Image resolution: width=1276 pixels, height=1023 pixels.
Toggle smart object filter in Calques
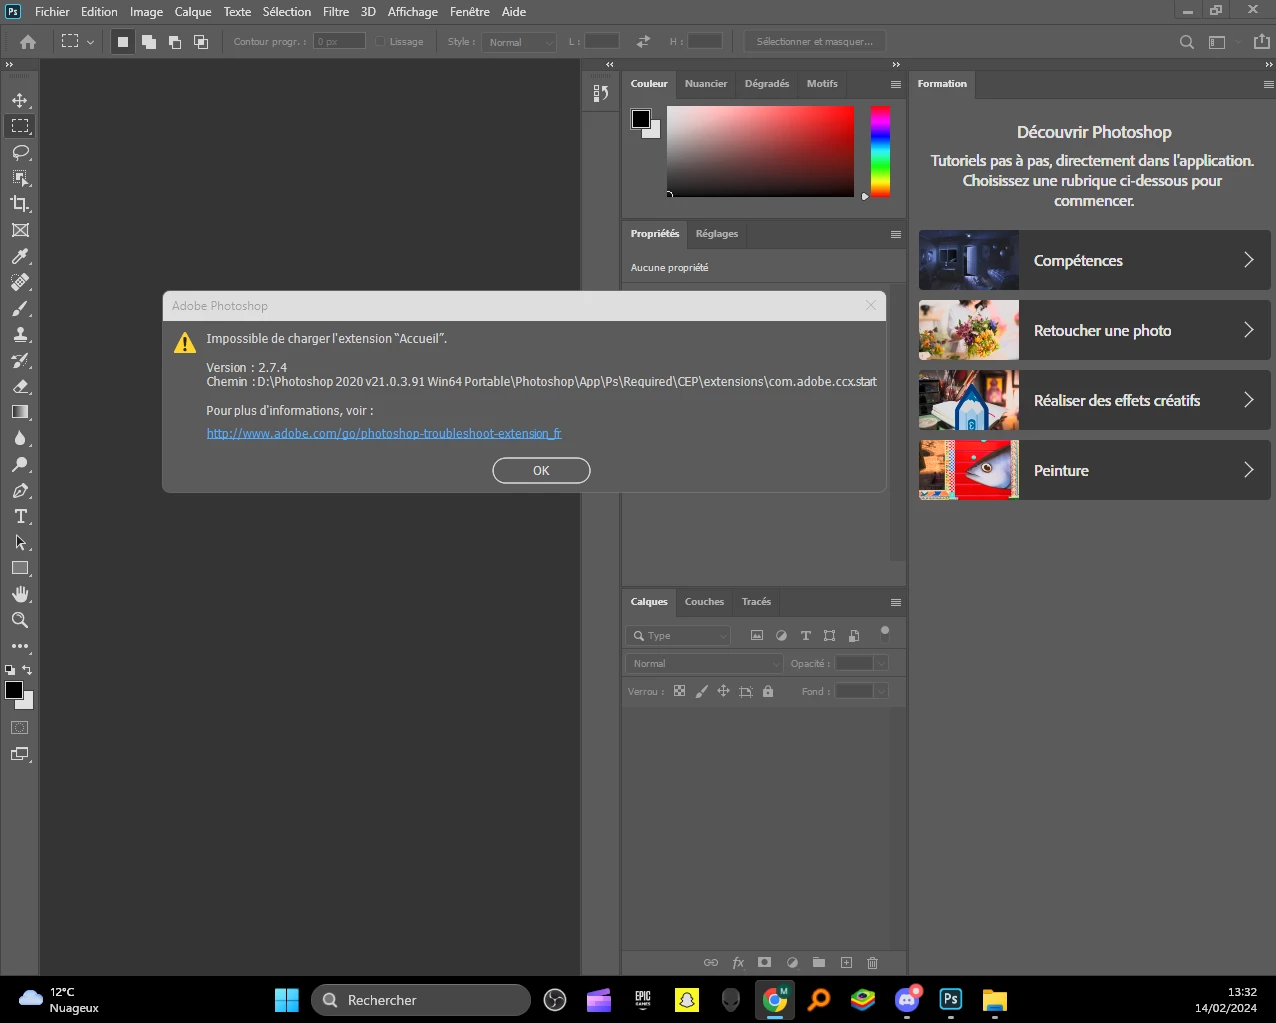[x=853, y=636]
